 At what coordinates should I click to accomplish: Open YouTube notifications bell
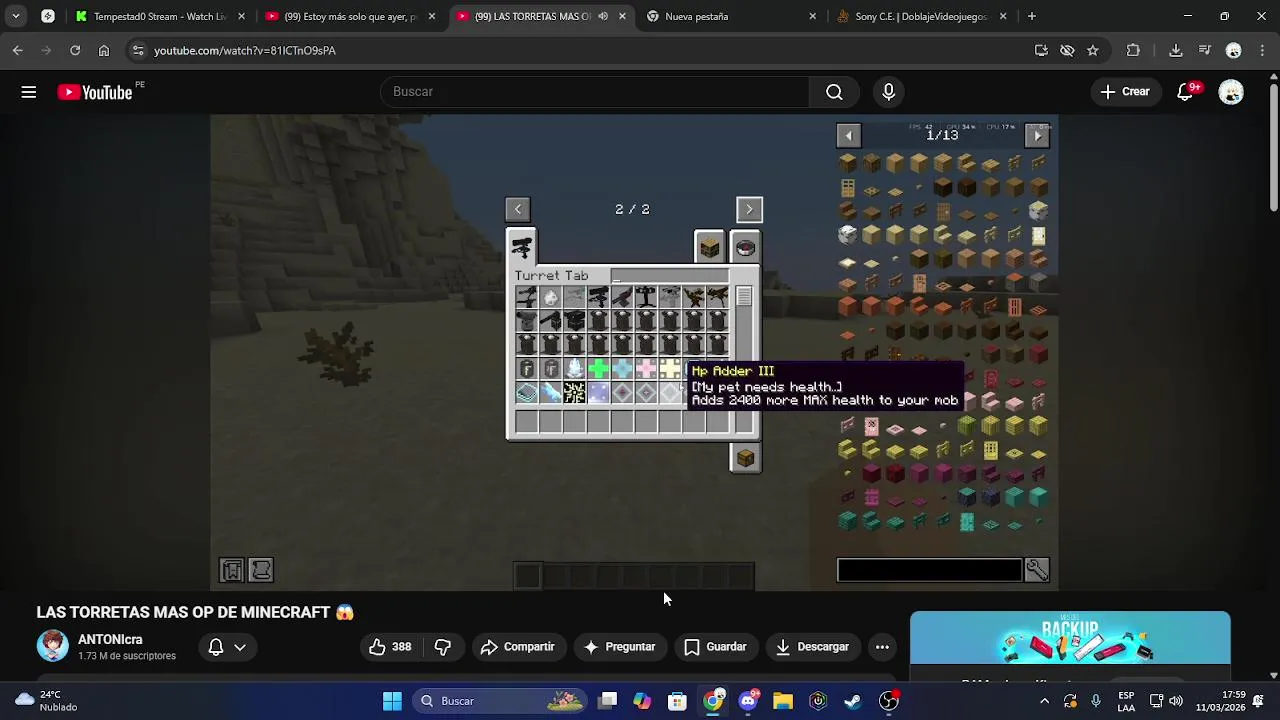[1185, 92]
